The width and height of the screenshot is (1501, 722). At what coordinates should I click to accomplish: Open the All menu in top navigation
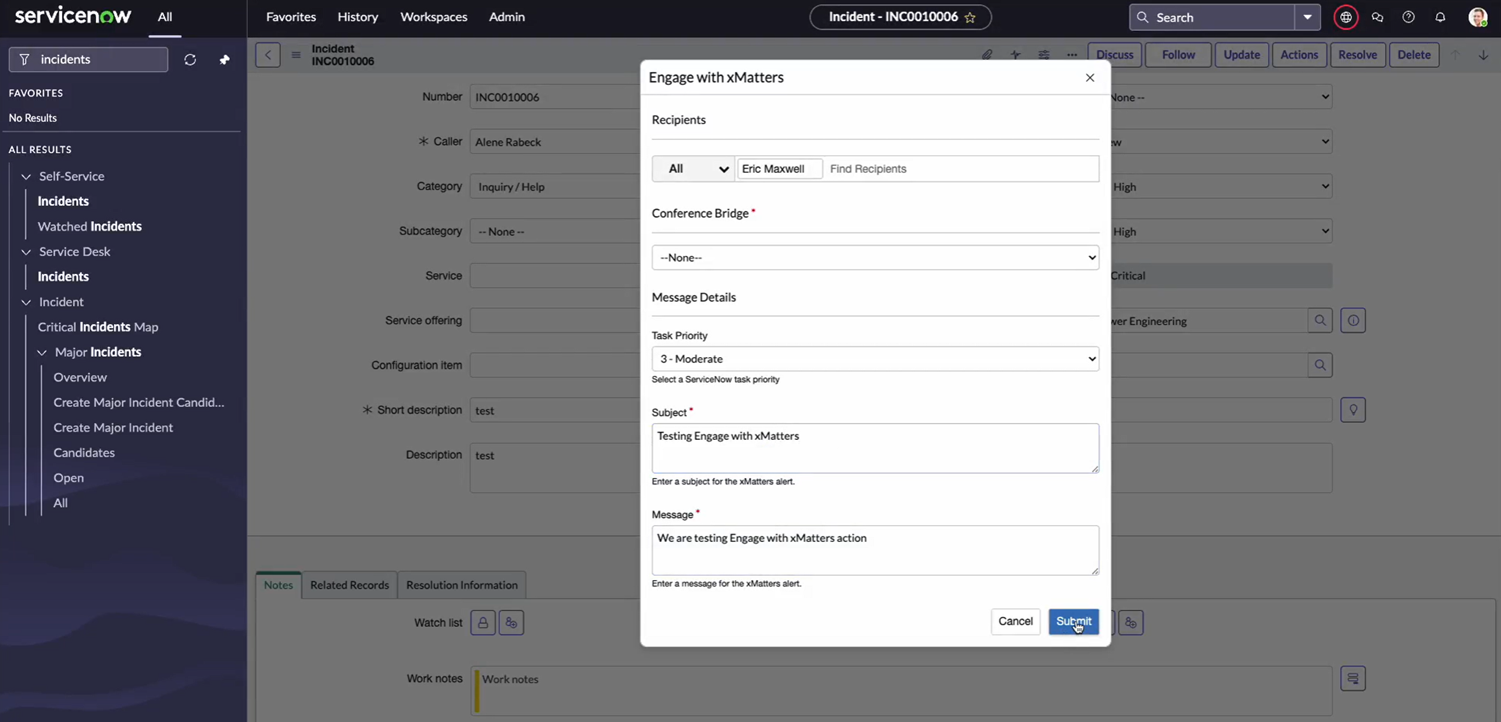pos(165,17)
